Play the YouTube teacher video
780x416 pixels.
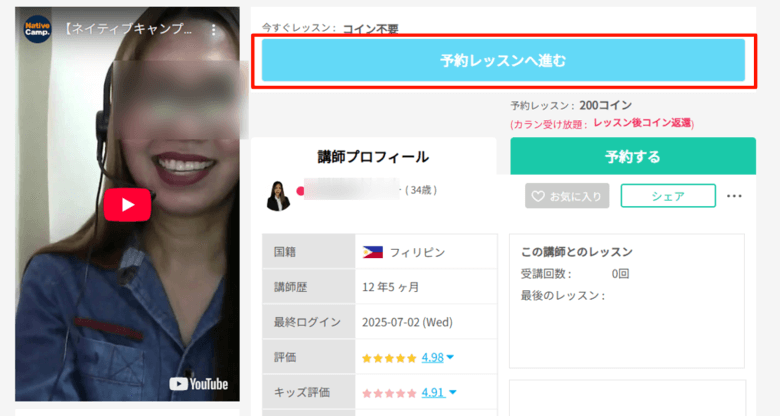tap(127, 205)
